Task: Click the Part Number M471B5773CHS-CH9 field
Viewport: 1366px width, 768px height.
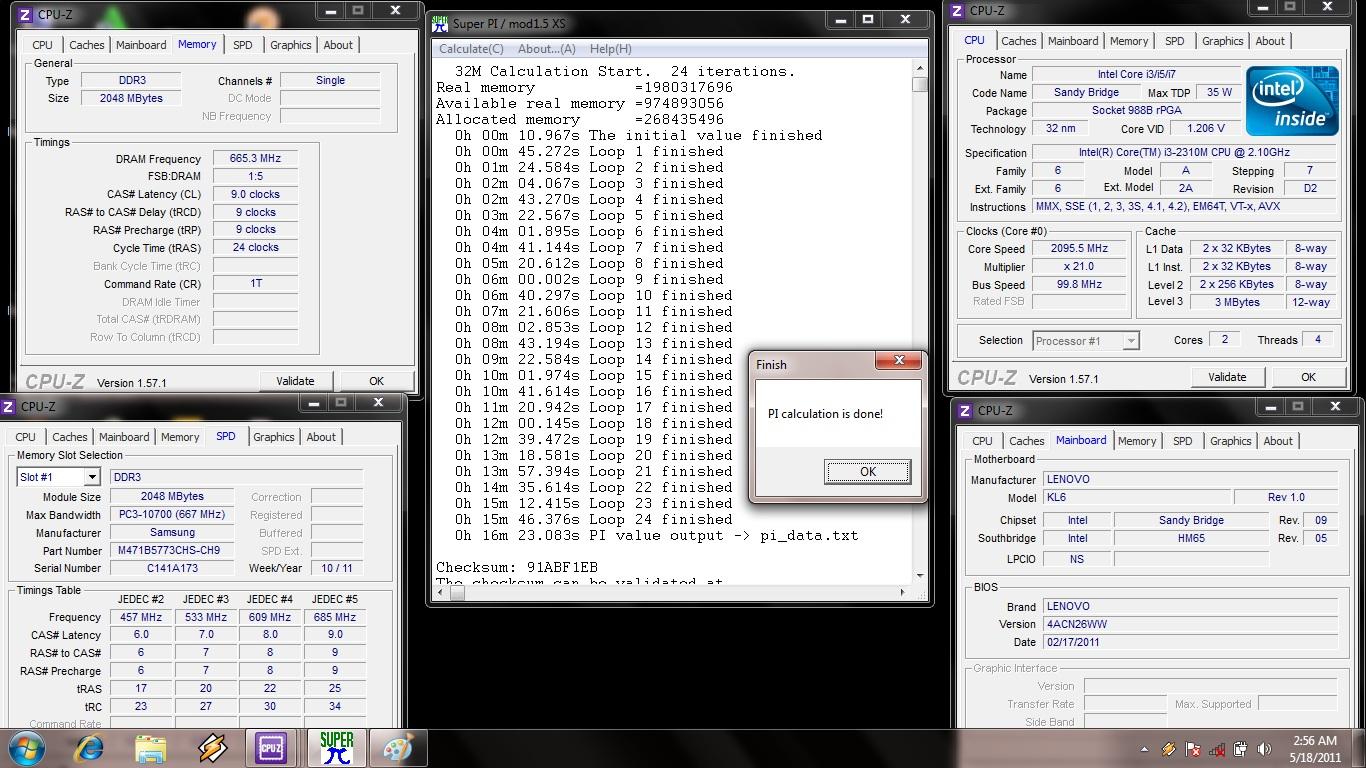Action: (x=174, y=551)
